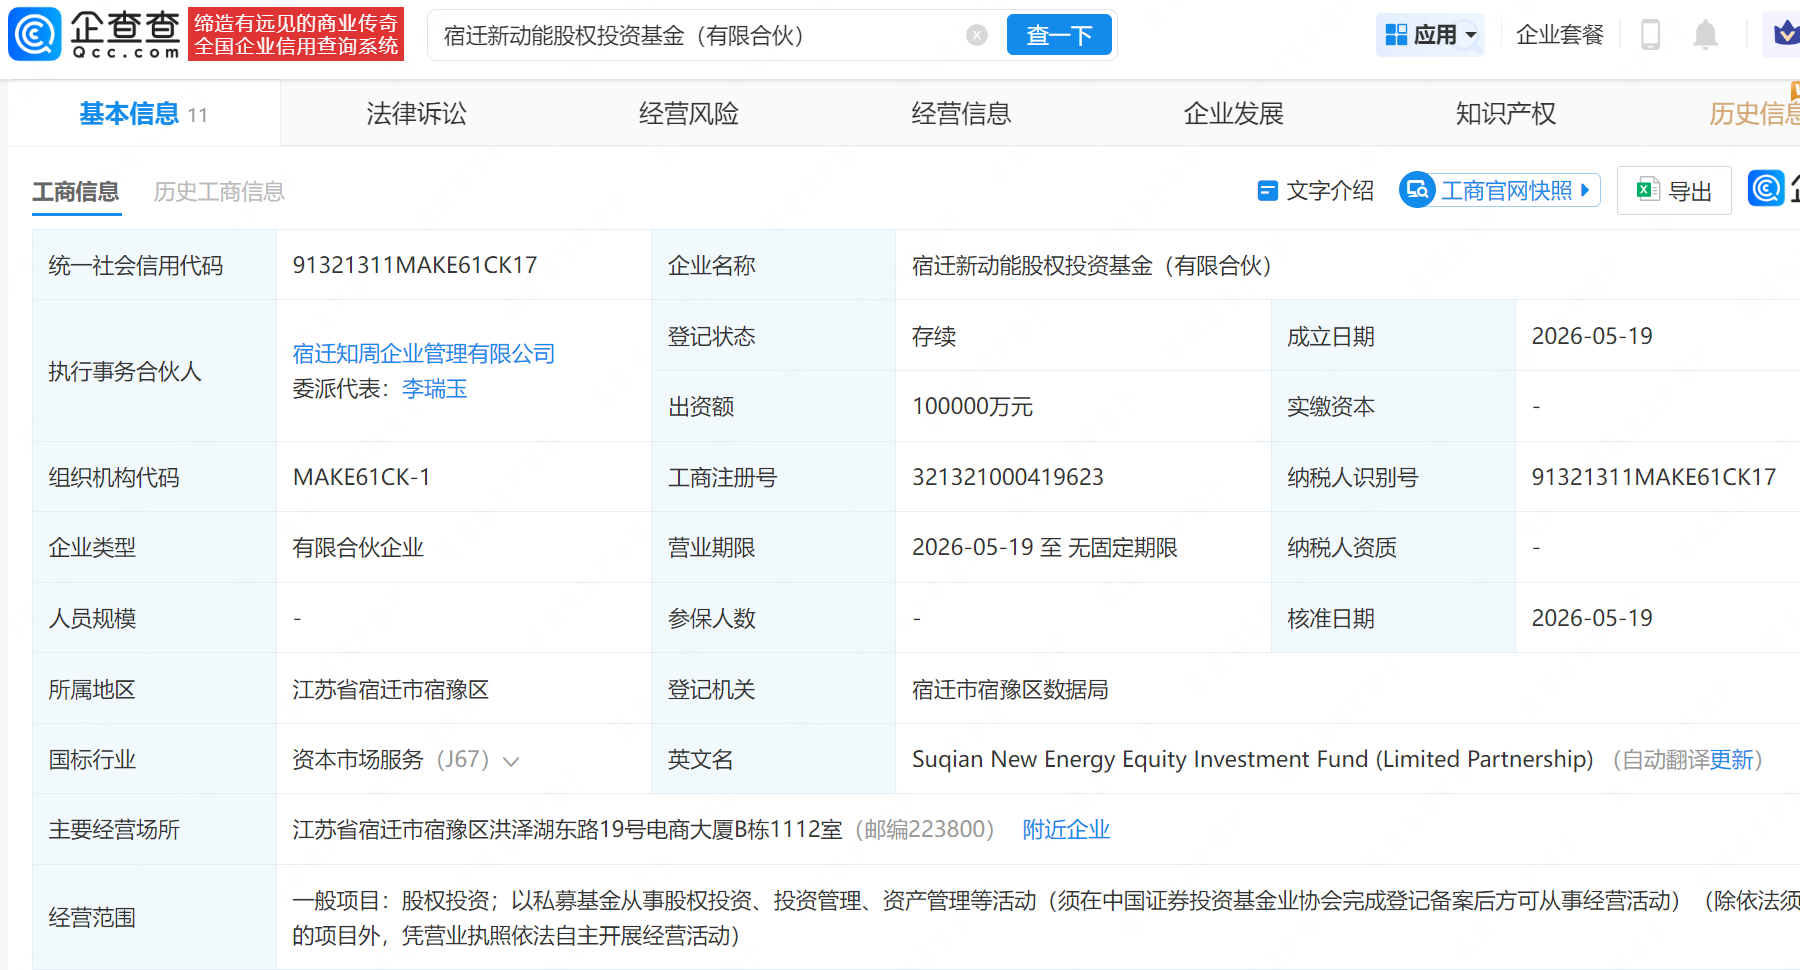Click the 导出 export button
Screen dimensions: 1800x970
[x=1674, y=190]
